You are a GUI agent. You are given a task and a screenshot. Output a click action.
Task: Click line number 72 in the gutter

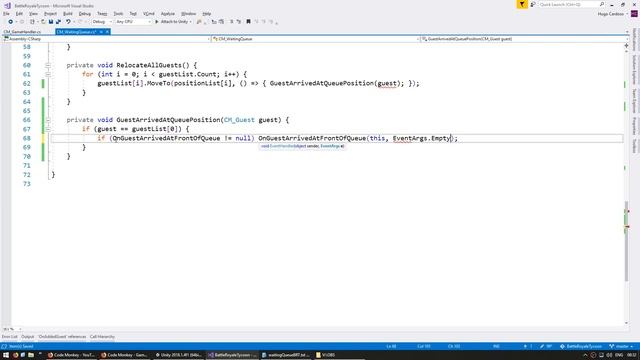[27, 175]
